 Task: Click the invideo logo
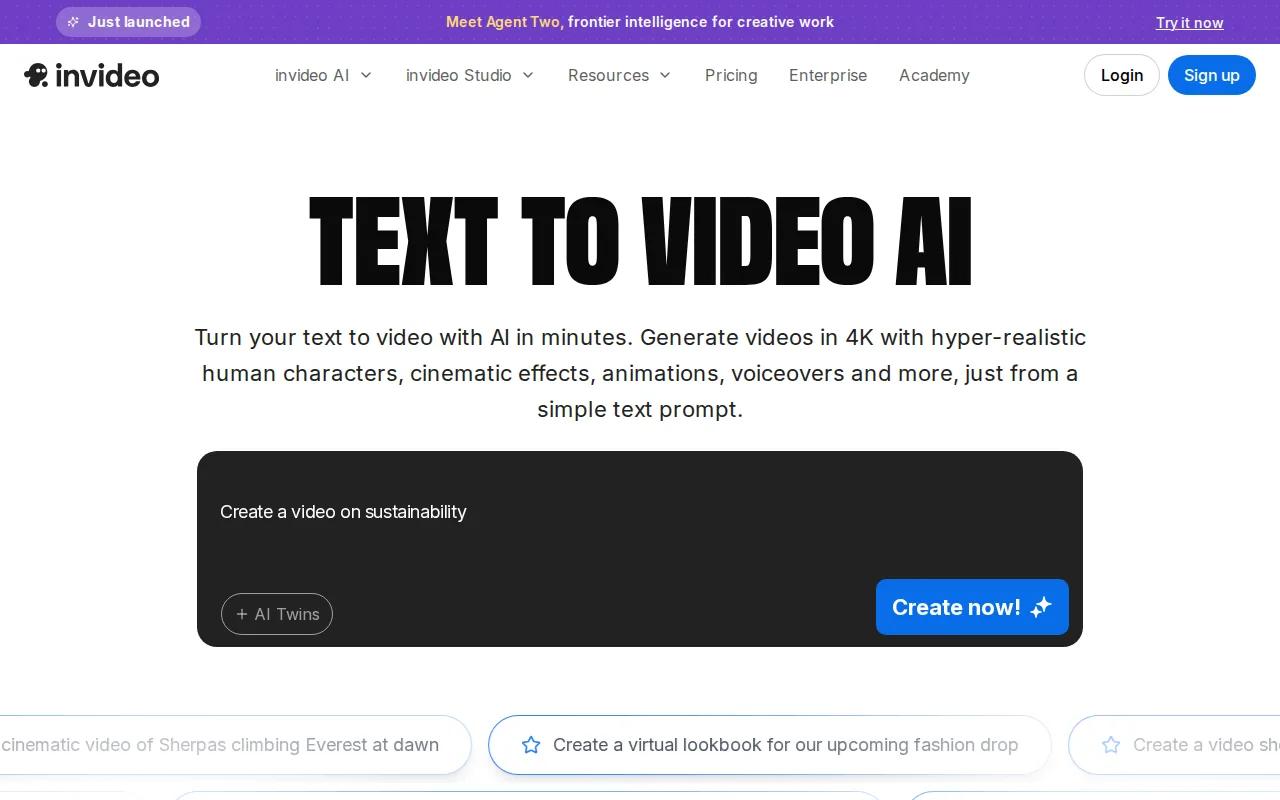(x=91, y=75)
